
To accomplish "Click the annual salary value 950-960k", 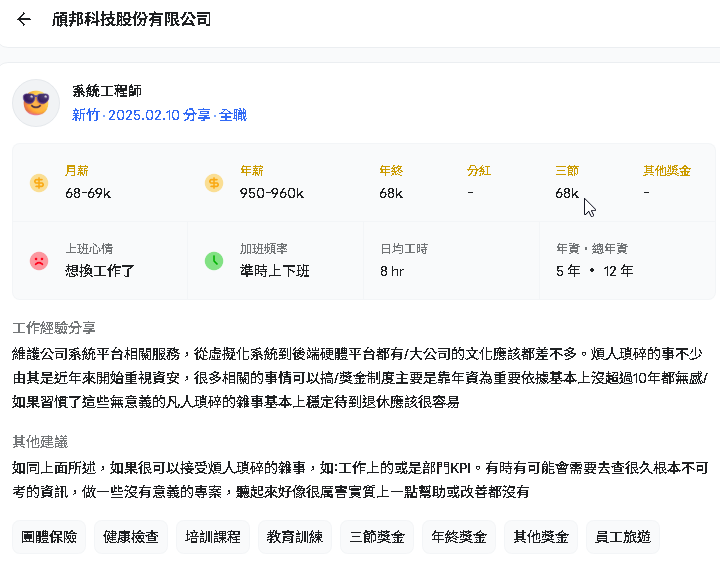I will pyautogui.click(x=272, y=193).
